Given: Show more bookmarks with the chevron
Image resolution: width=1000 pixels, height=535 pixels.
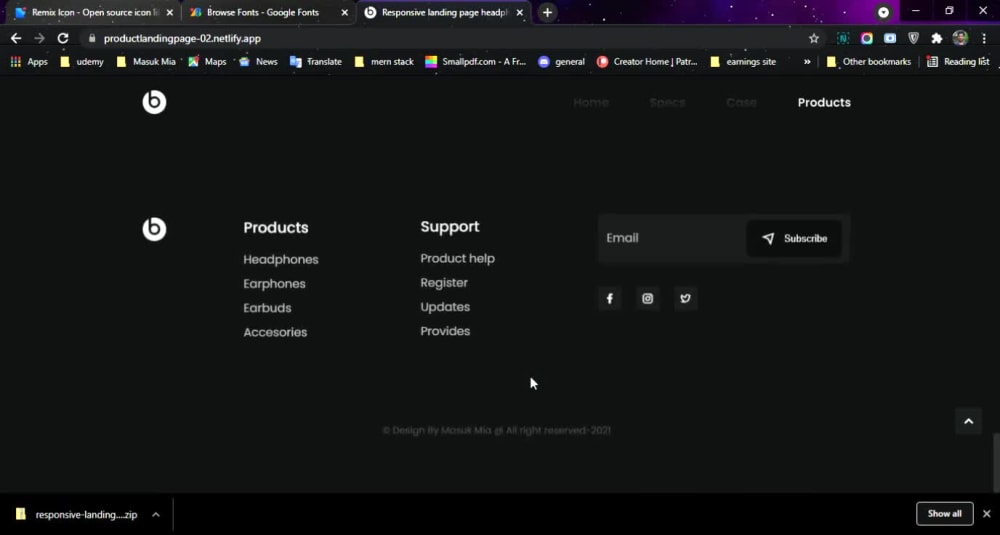Looking at the screenshot, I should point(807,62).
